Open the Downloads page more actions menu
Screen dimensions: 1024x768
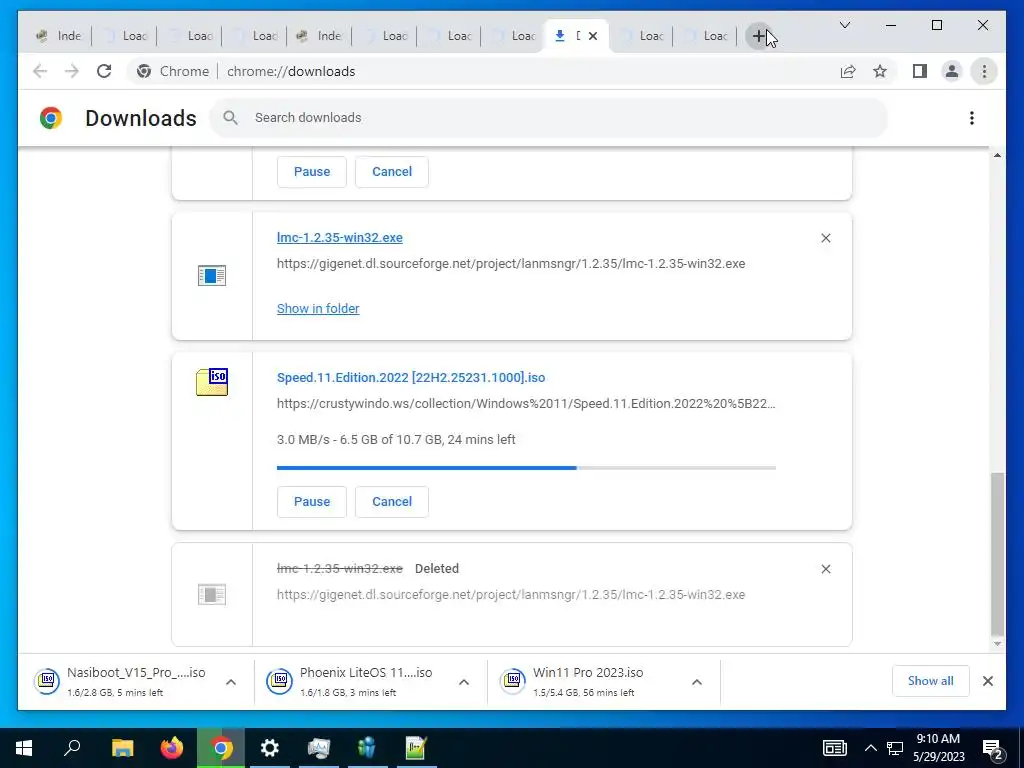[972, 118]
